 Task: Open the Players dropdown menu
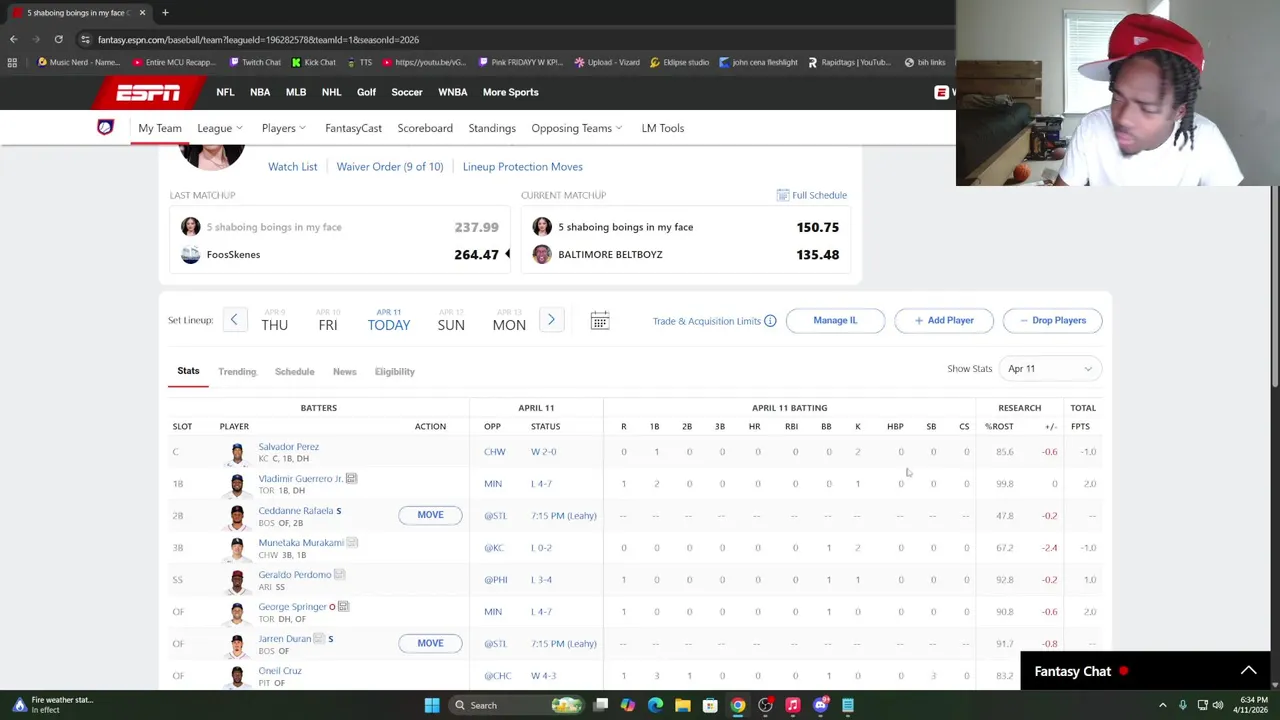click(284, 128)
